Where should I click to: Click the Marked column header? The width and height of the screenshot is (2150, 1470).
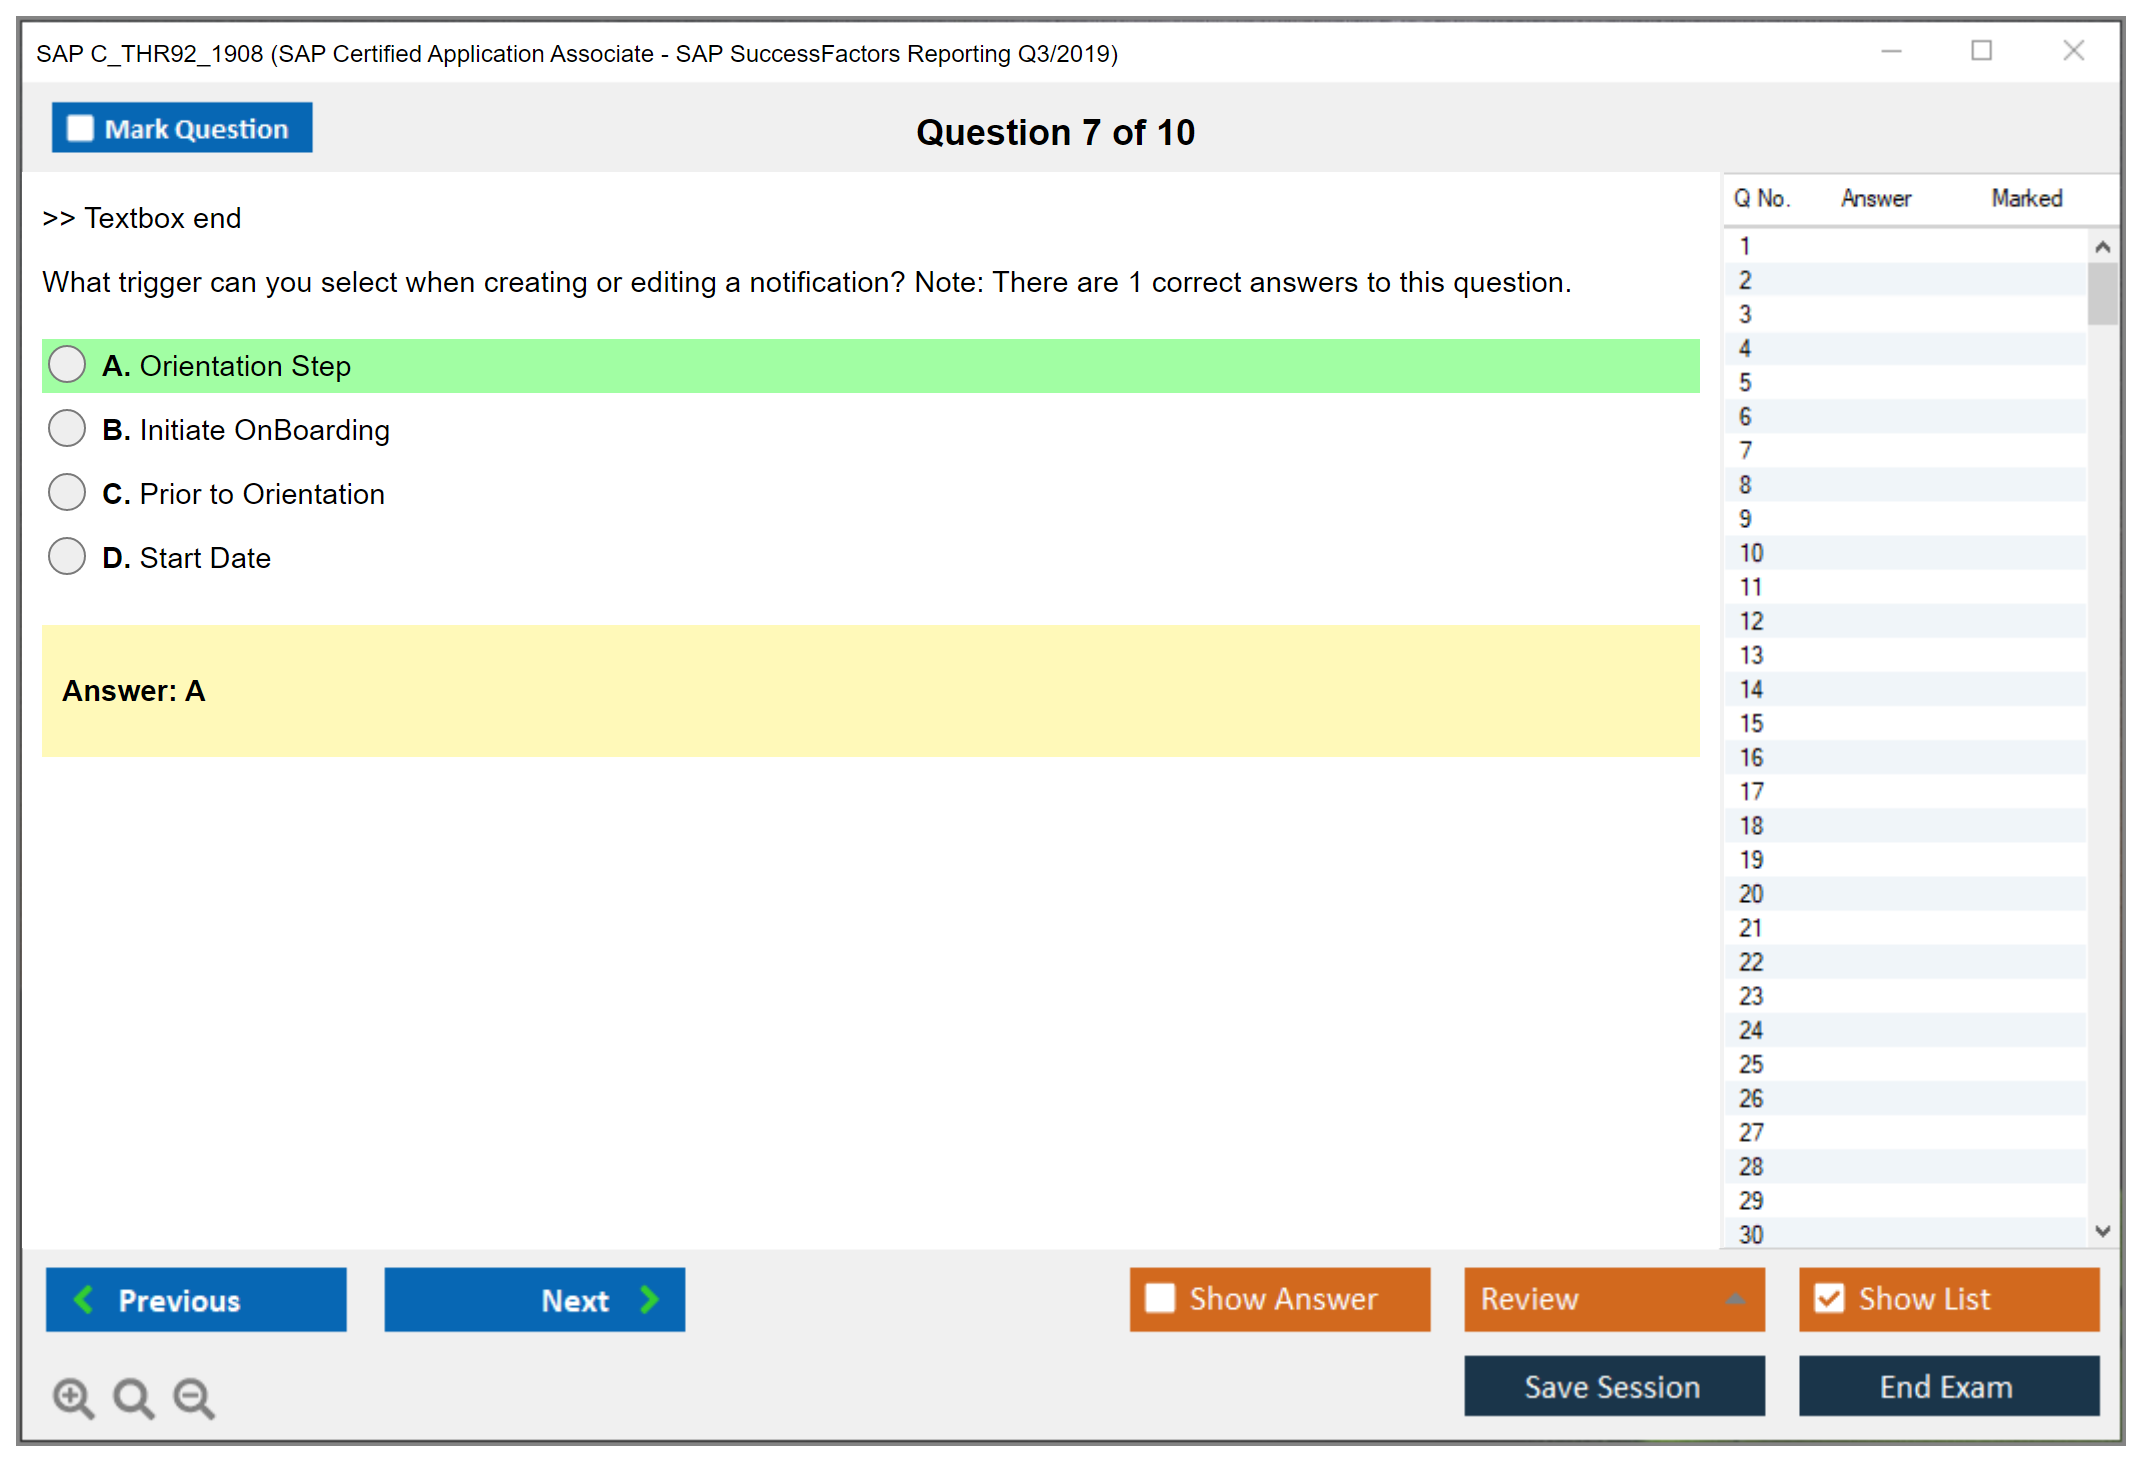coord(2026,198)
